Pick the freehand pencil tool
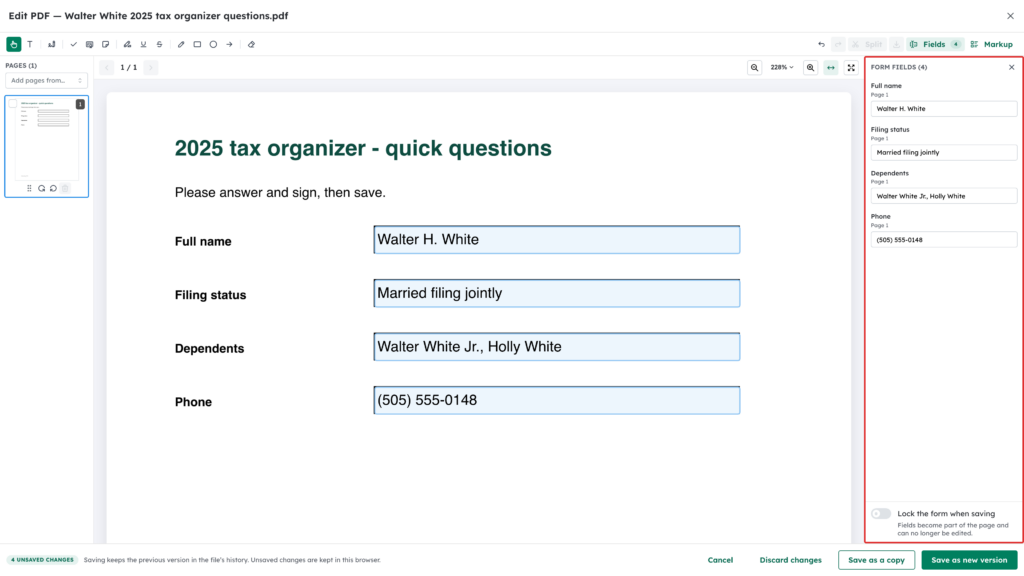Screen dimensions: 1024x576 pyautogui.click(x=181, y=44)
